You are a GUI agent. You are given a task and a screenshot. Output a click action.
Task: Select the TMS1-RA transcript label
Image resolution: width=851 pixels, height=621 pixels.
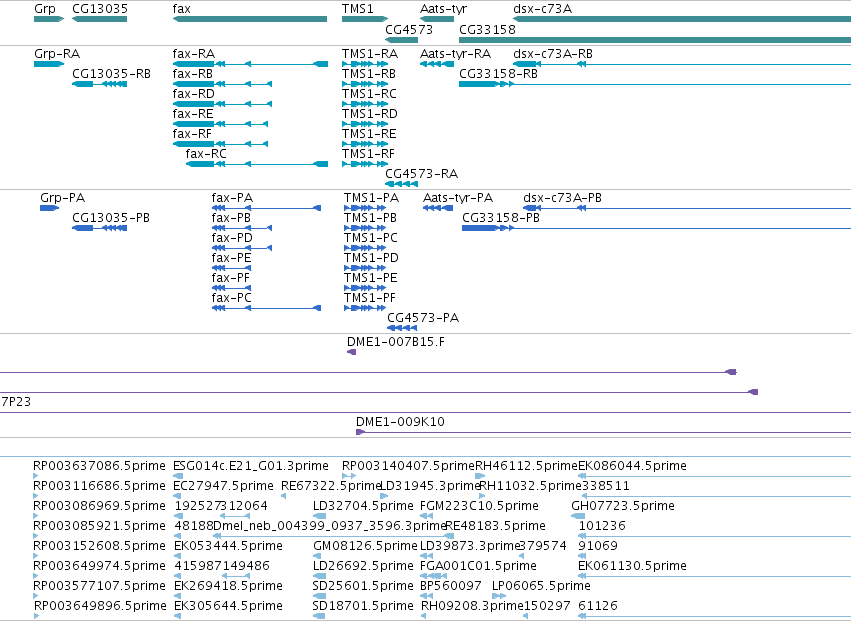click(370, 54)
